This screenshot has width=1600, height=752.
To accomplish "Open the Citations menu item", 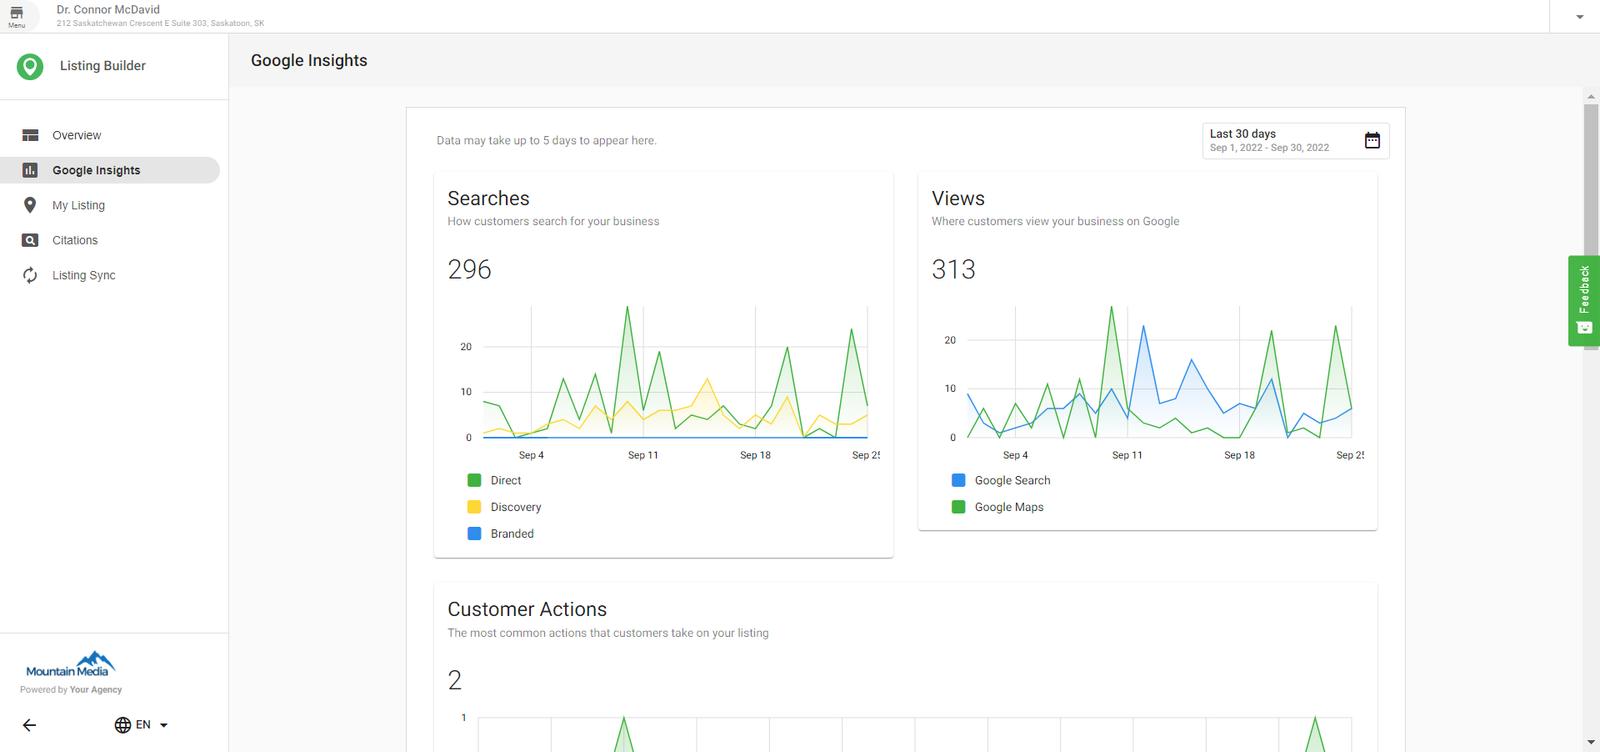I will (75, 240).
